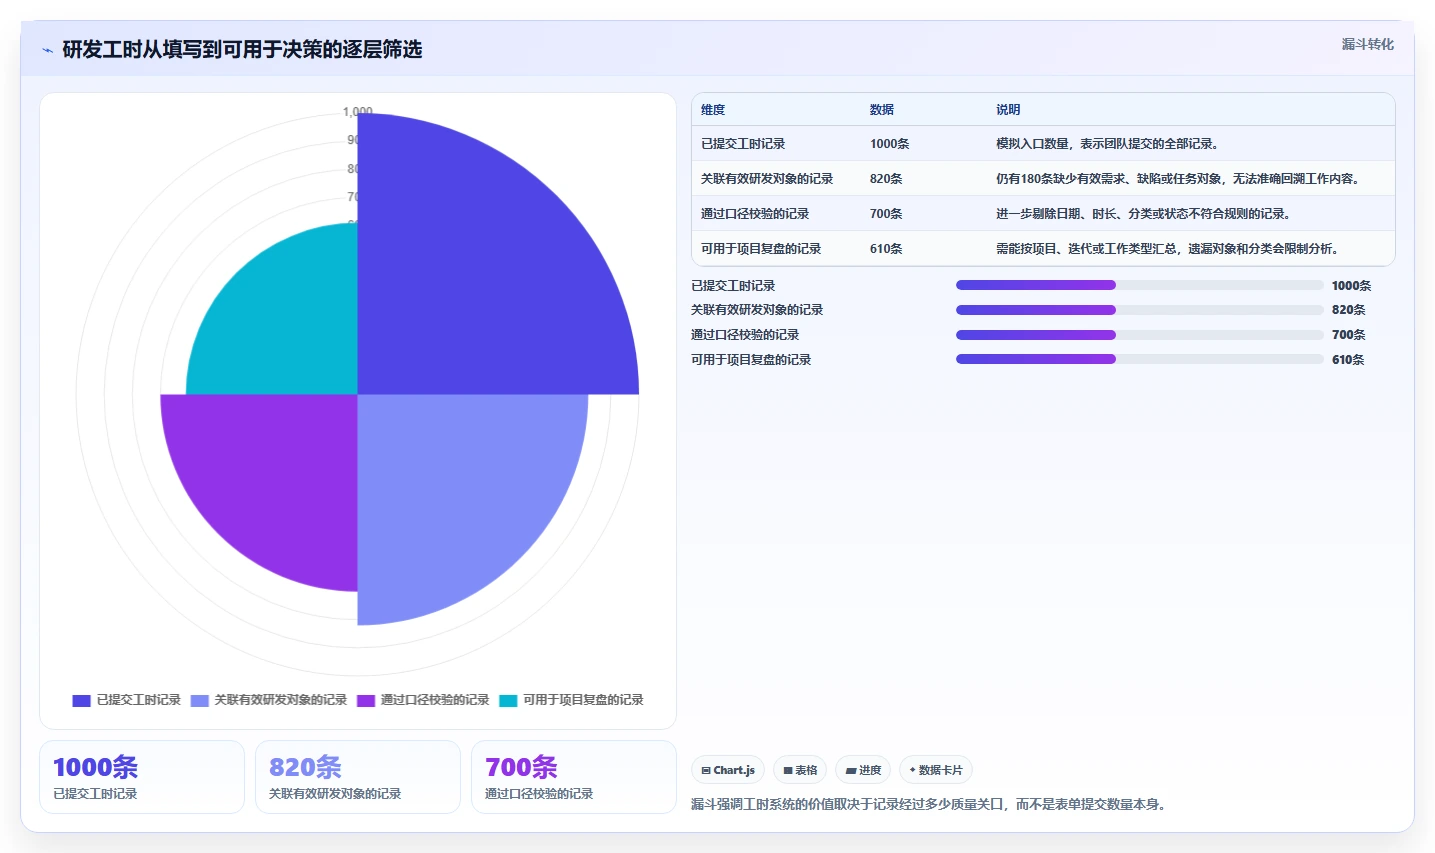
Task: Click the description starting 仍有180条缺少
Action: tap(1178, 179)
